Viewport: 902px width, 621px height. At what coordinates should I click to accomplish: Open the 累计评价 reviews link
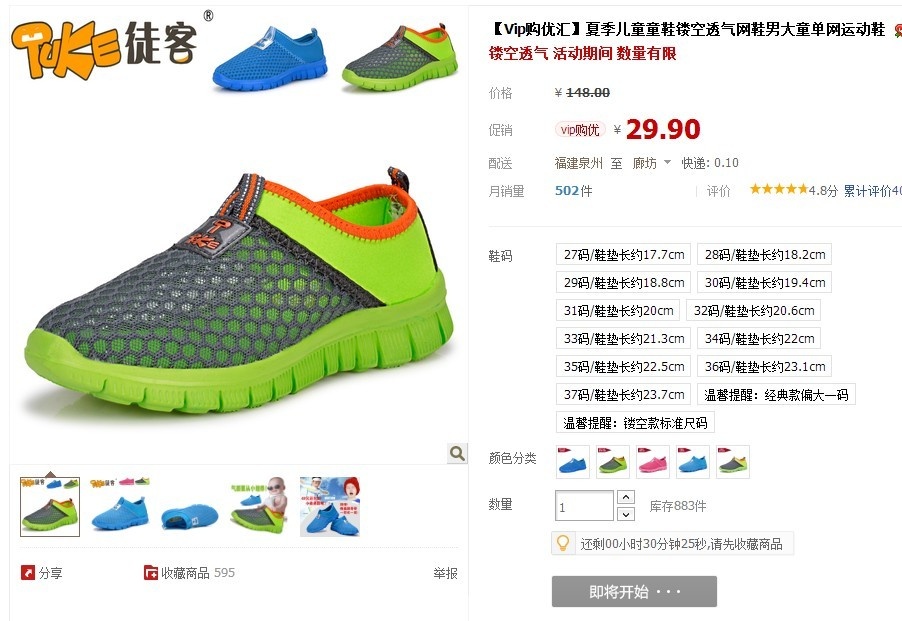pyautogui.click(x=872, y=191)
